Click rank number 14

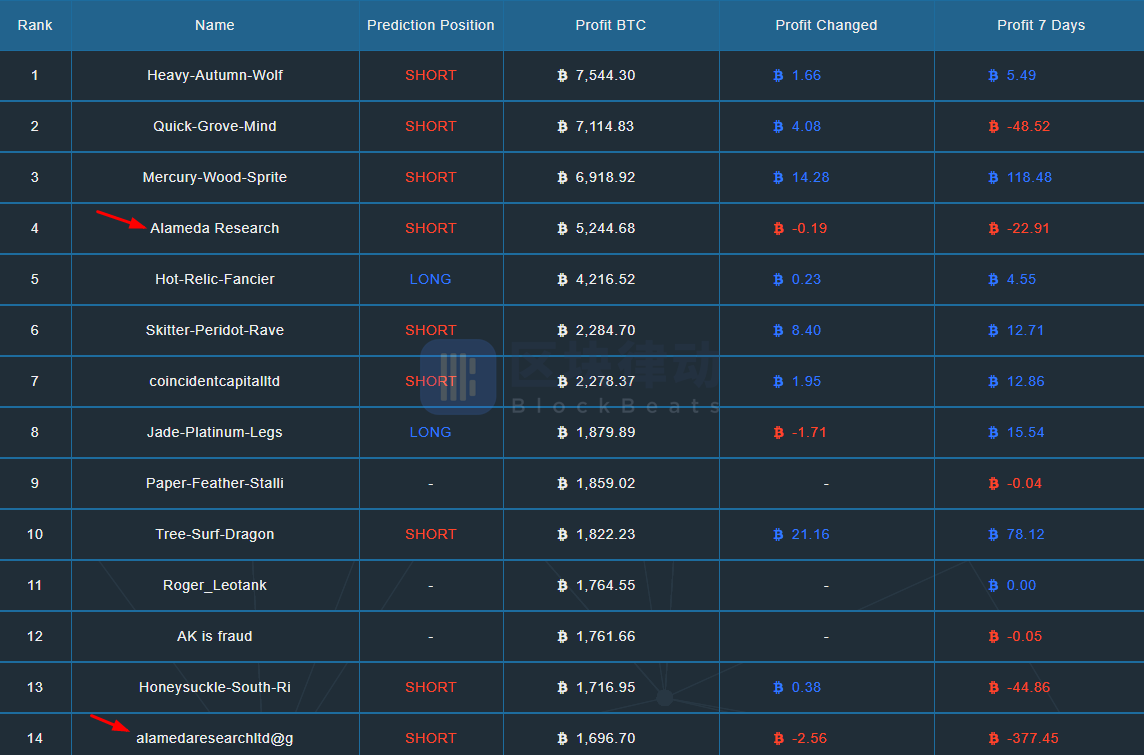(35, 739)
